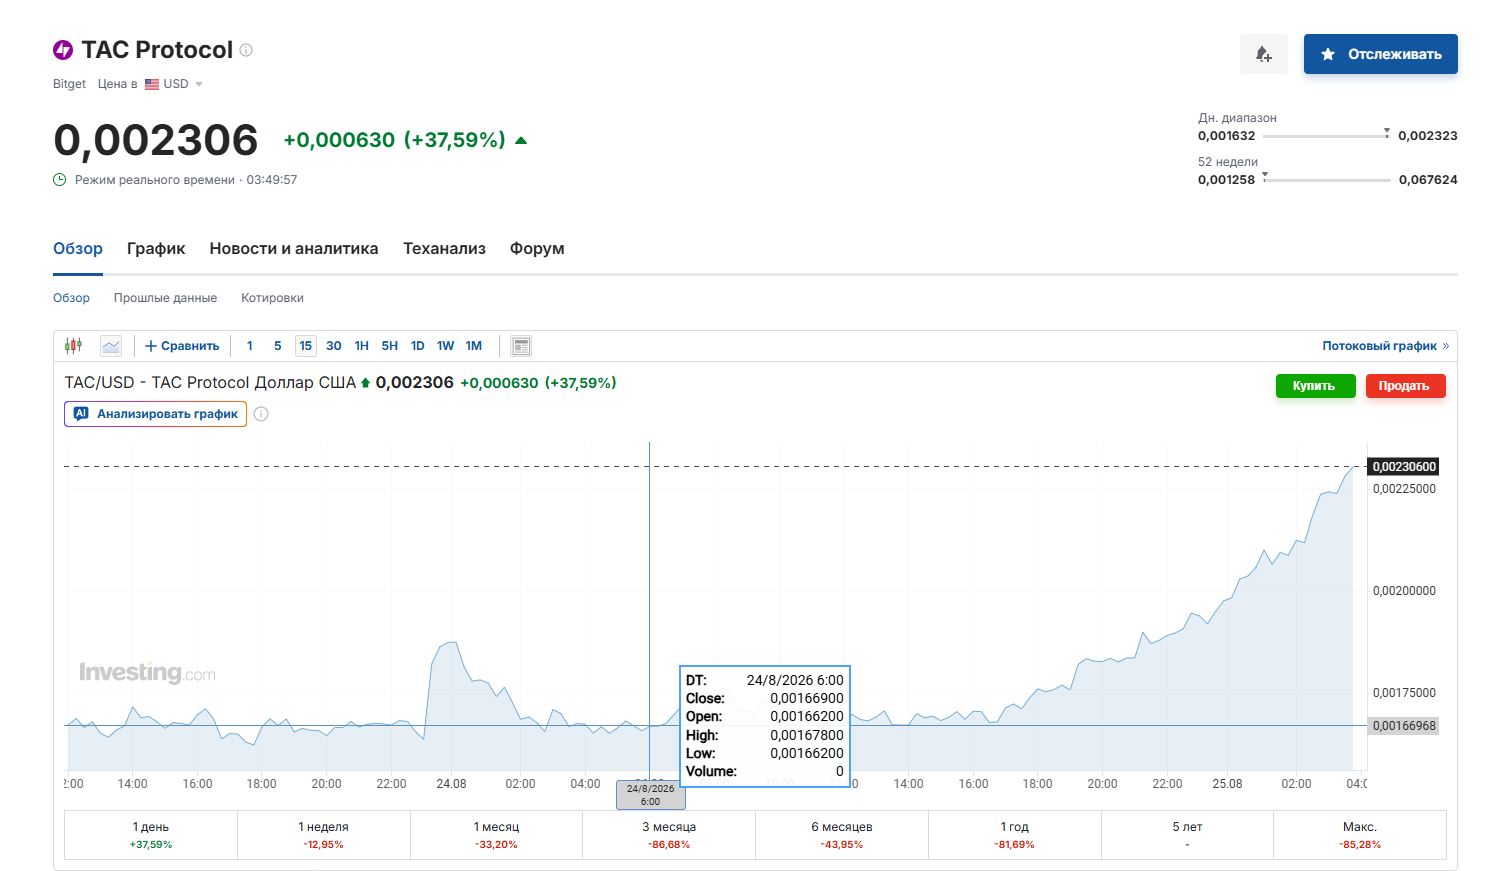The height and width of the screenshot is (871, 1489).
Task: Select the 1H interval
Action: [x=362, y=346]
